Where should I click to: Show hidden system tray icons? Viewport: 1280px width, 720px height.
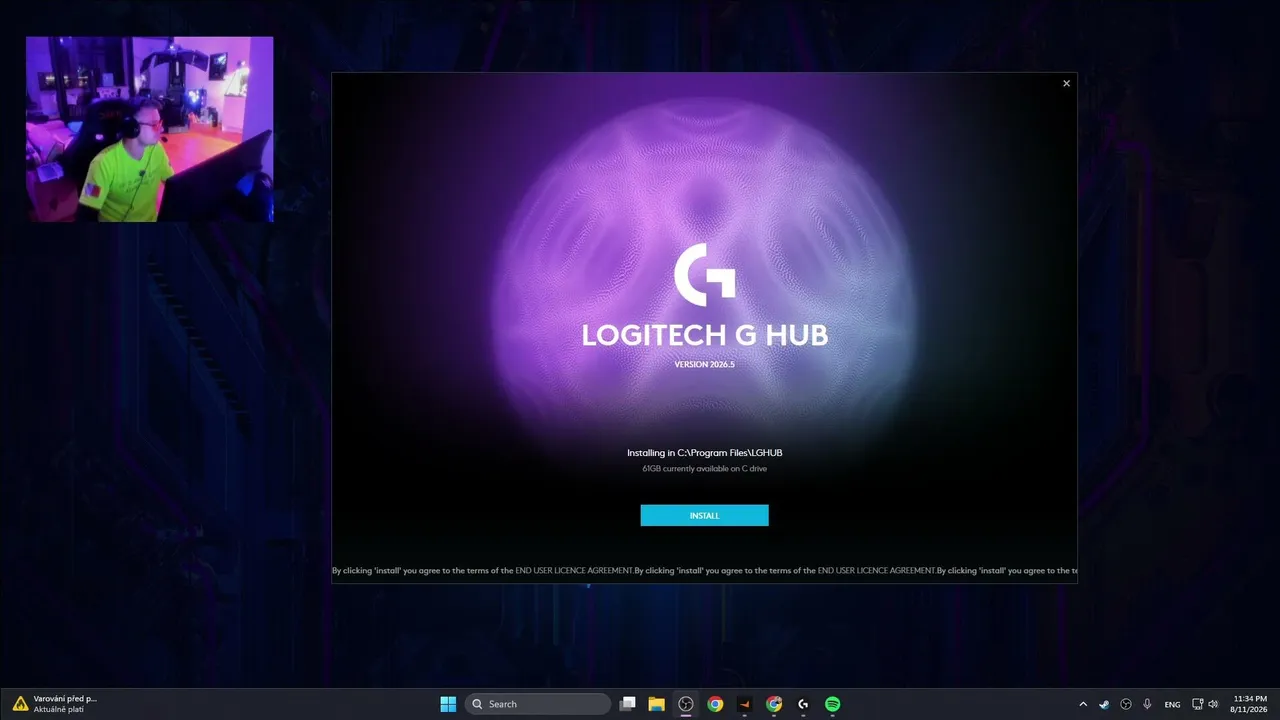1083,704
